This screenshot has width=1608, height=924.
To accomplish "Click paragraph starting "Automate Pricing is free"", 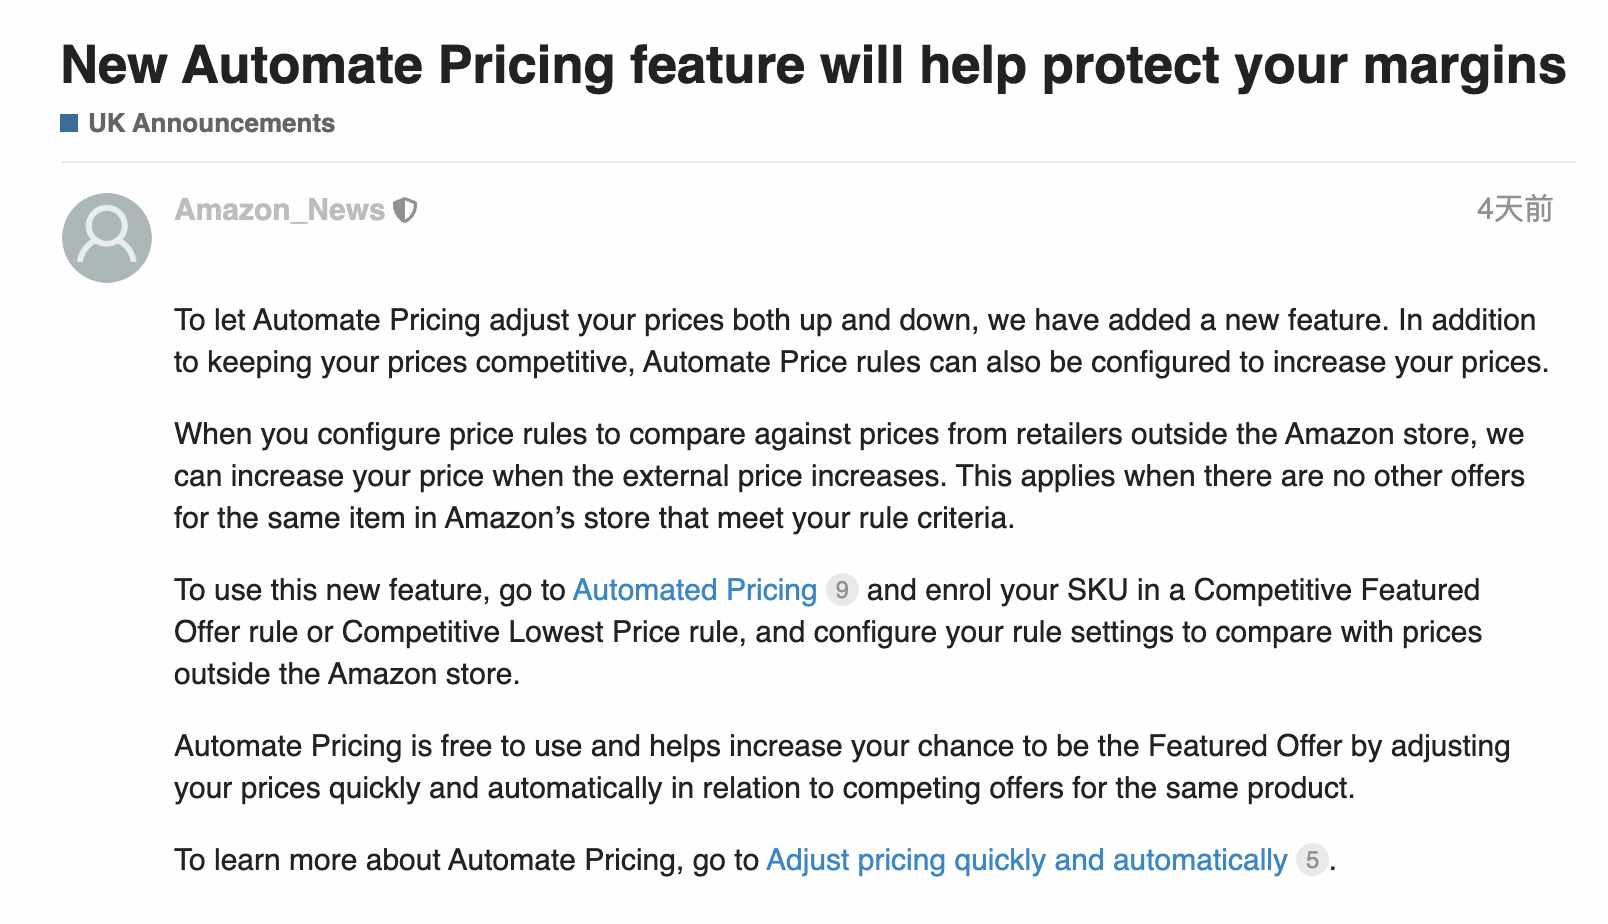I will [x=842, y=767].
